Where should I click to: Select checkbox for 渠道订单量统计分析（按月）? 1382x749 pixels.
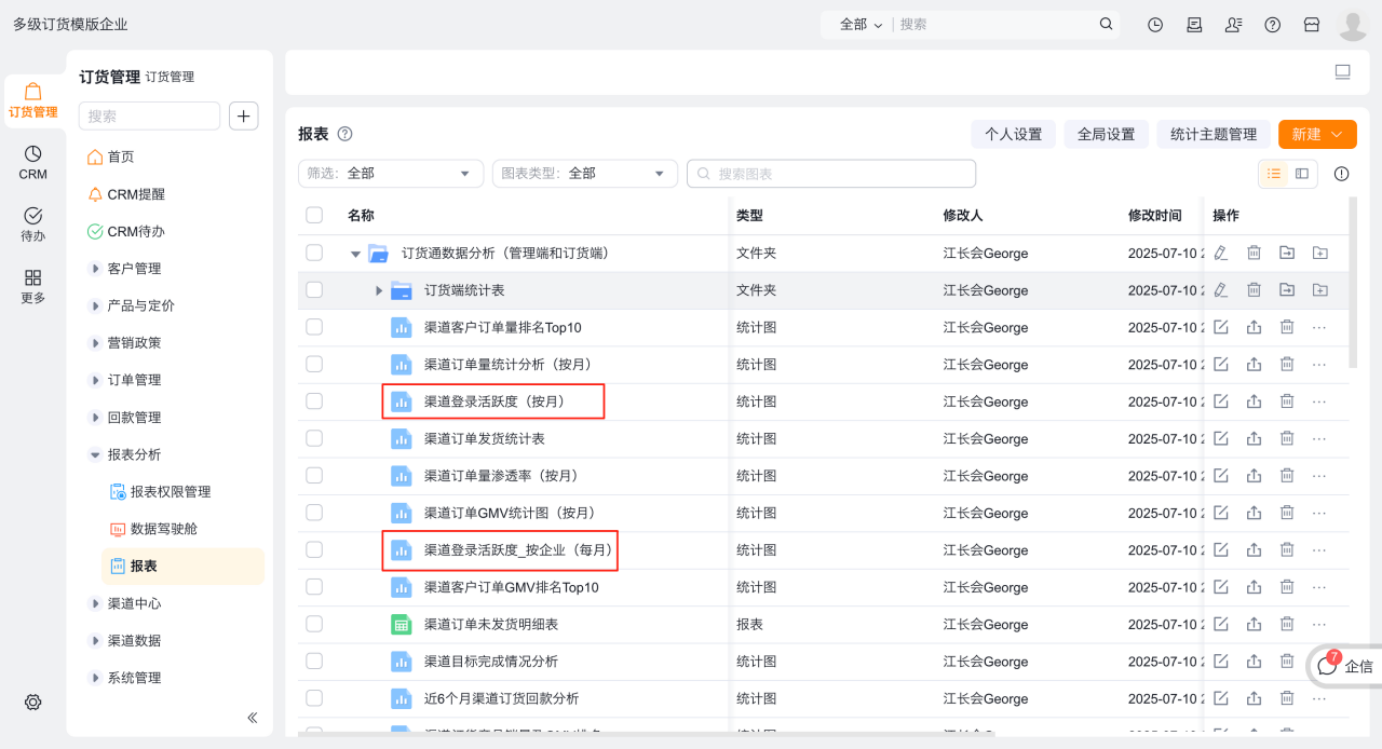(314, 364)
